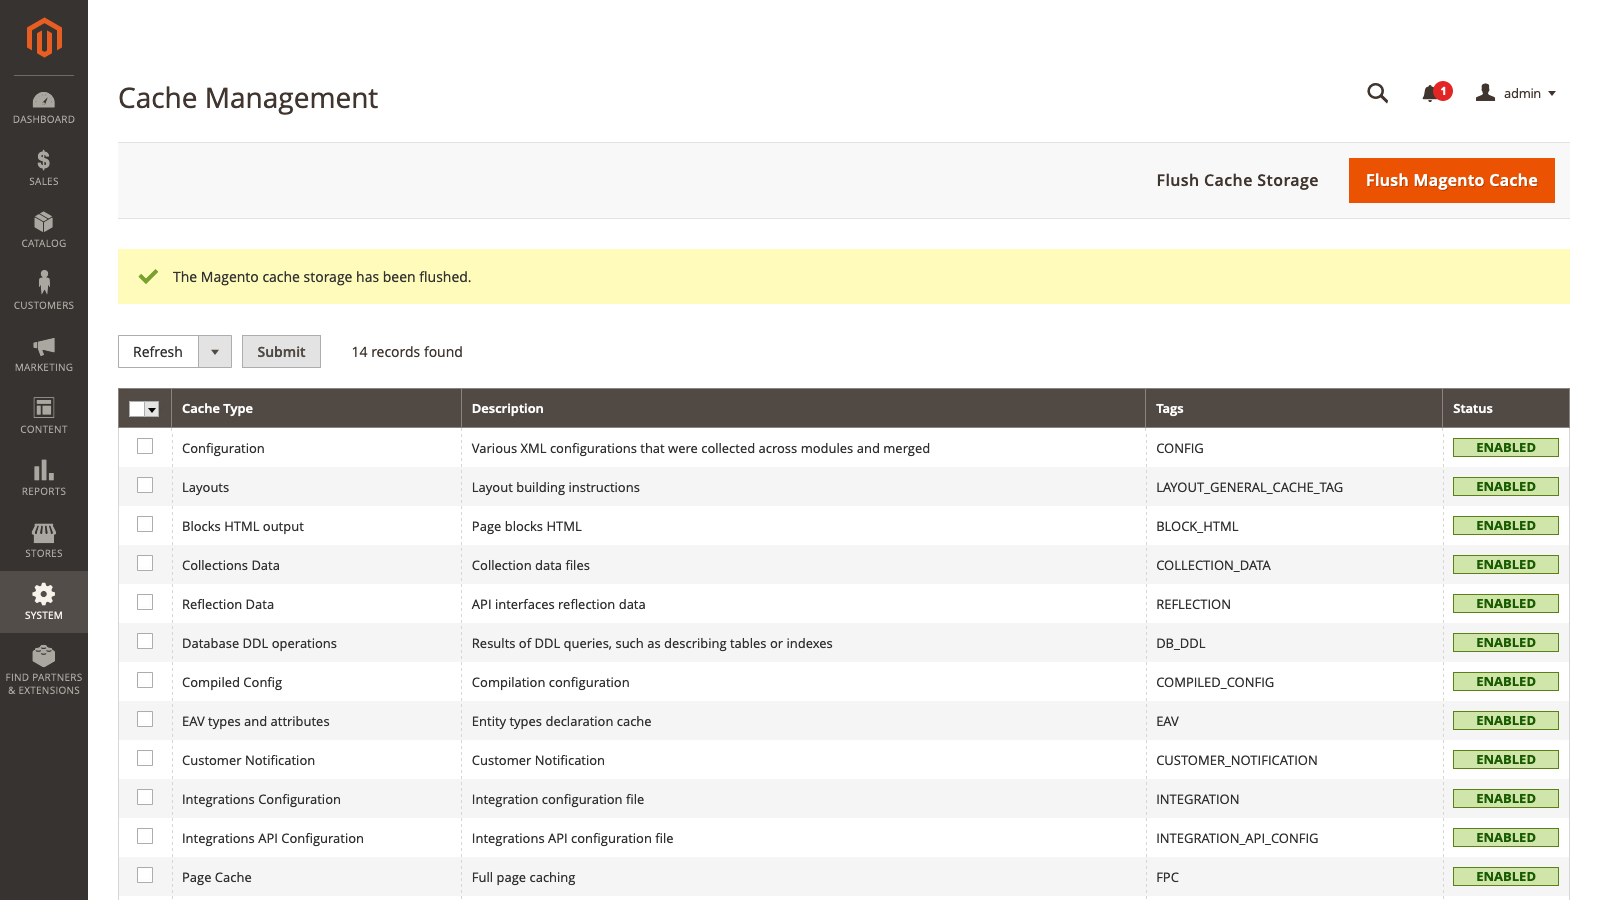This screenshot has height=900, width=1600.
Task: Click the Cache Management page title
Action: coord(248,98)
